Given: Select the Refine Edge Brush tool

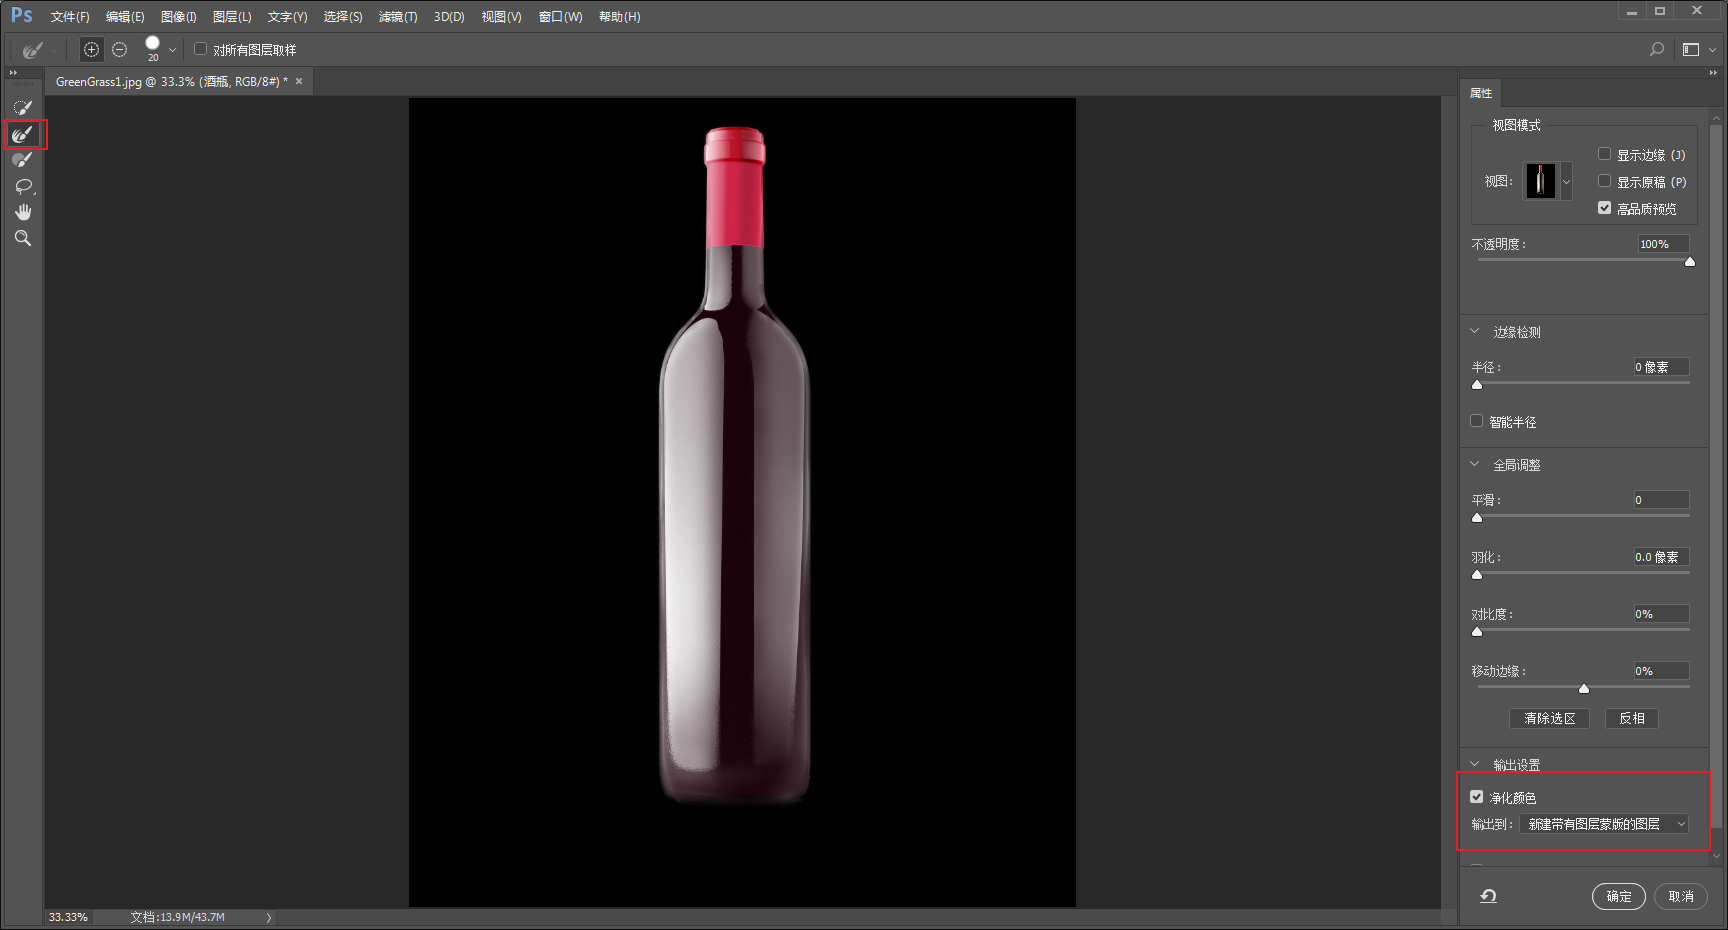Looking at the screenshot, I should 23,134.
